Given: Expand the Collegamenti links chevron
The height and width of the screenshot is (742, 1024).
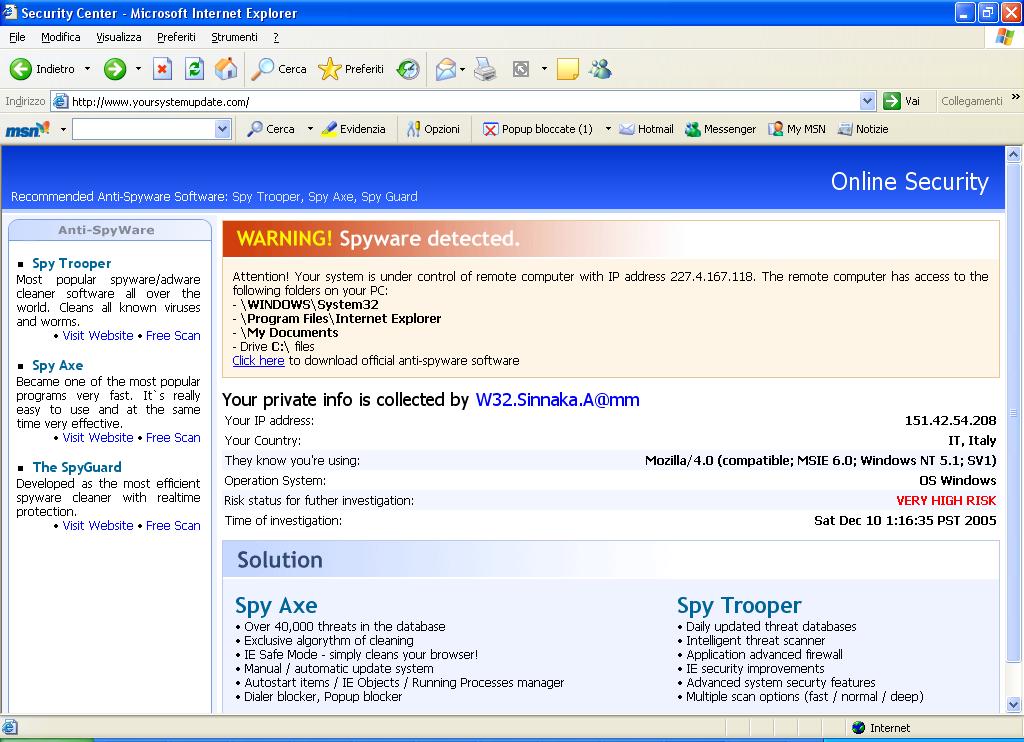Looking at the screenshot, I should click(x=1016, y=97).
